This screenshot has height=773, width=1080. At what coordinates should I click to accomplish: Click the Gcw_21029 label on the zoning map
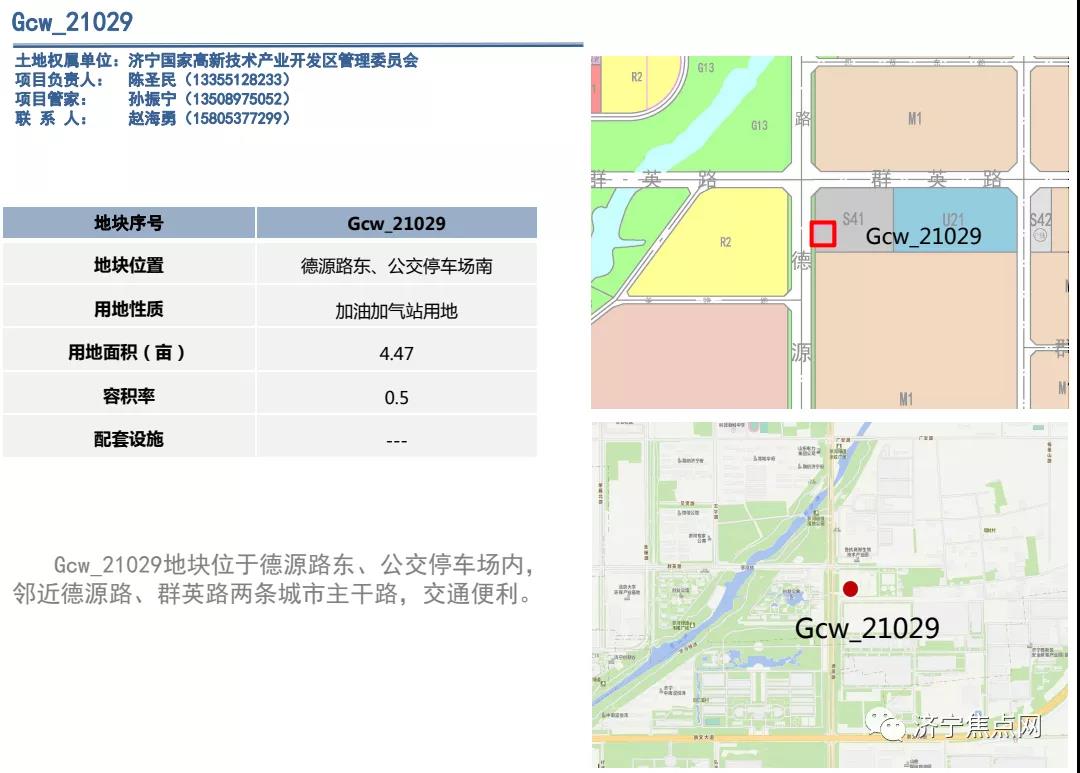click(923, 236)
